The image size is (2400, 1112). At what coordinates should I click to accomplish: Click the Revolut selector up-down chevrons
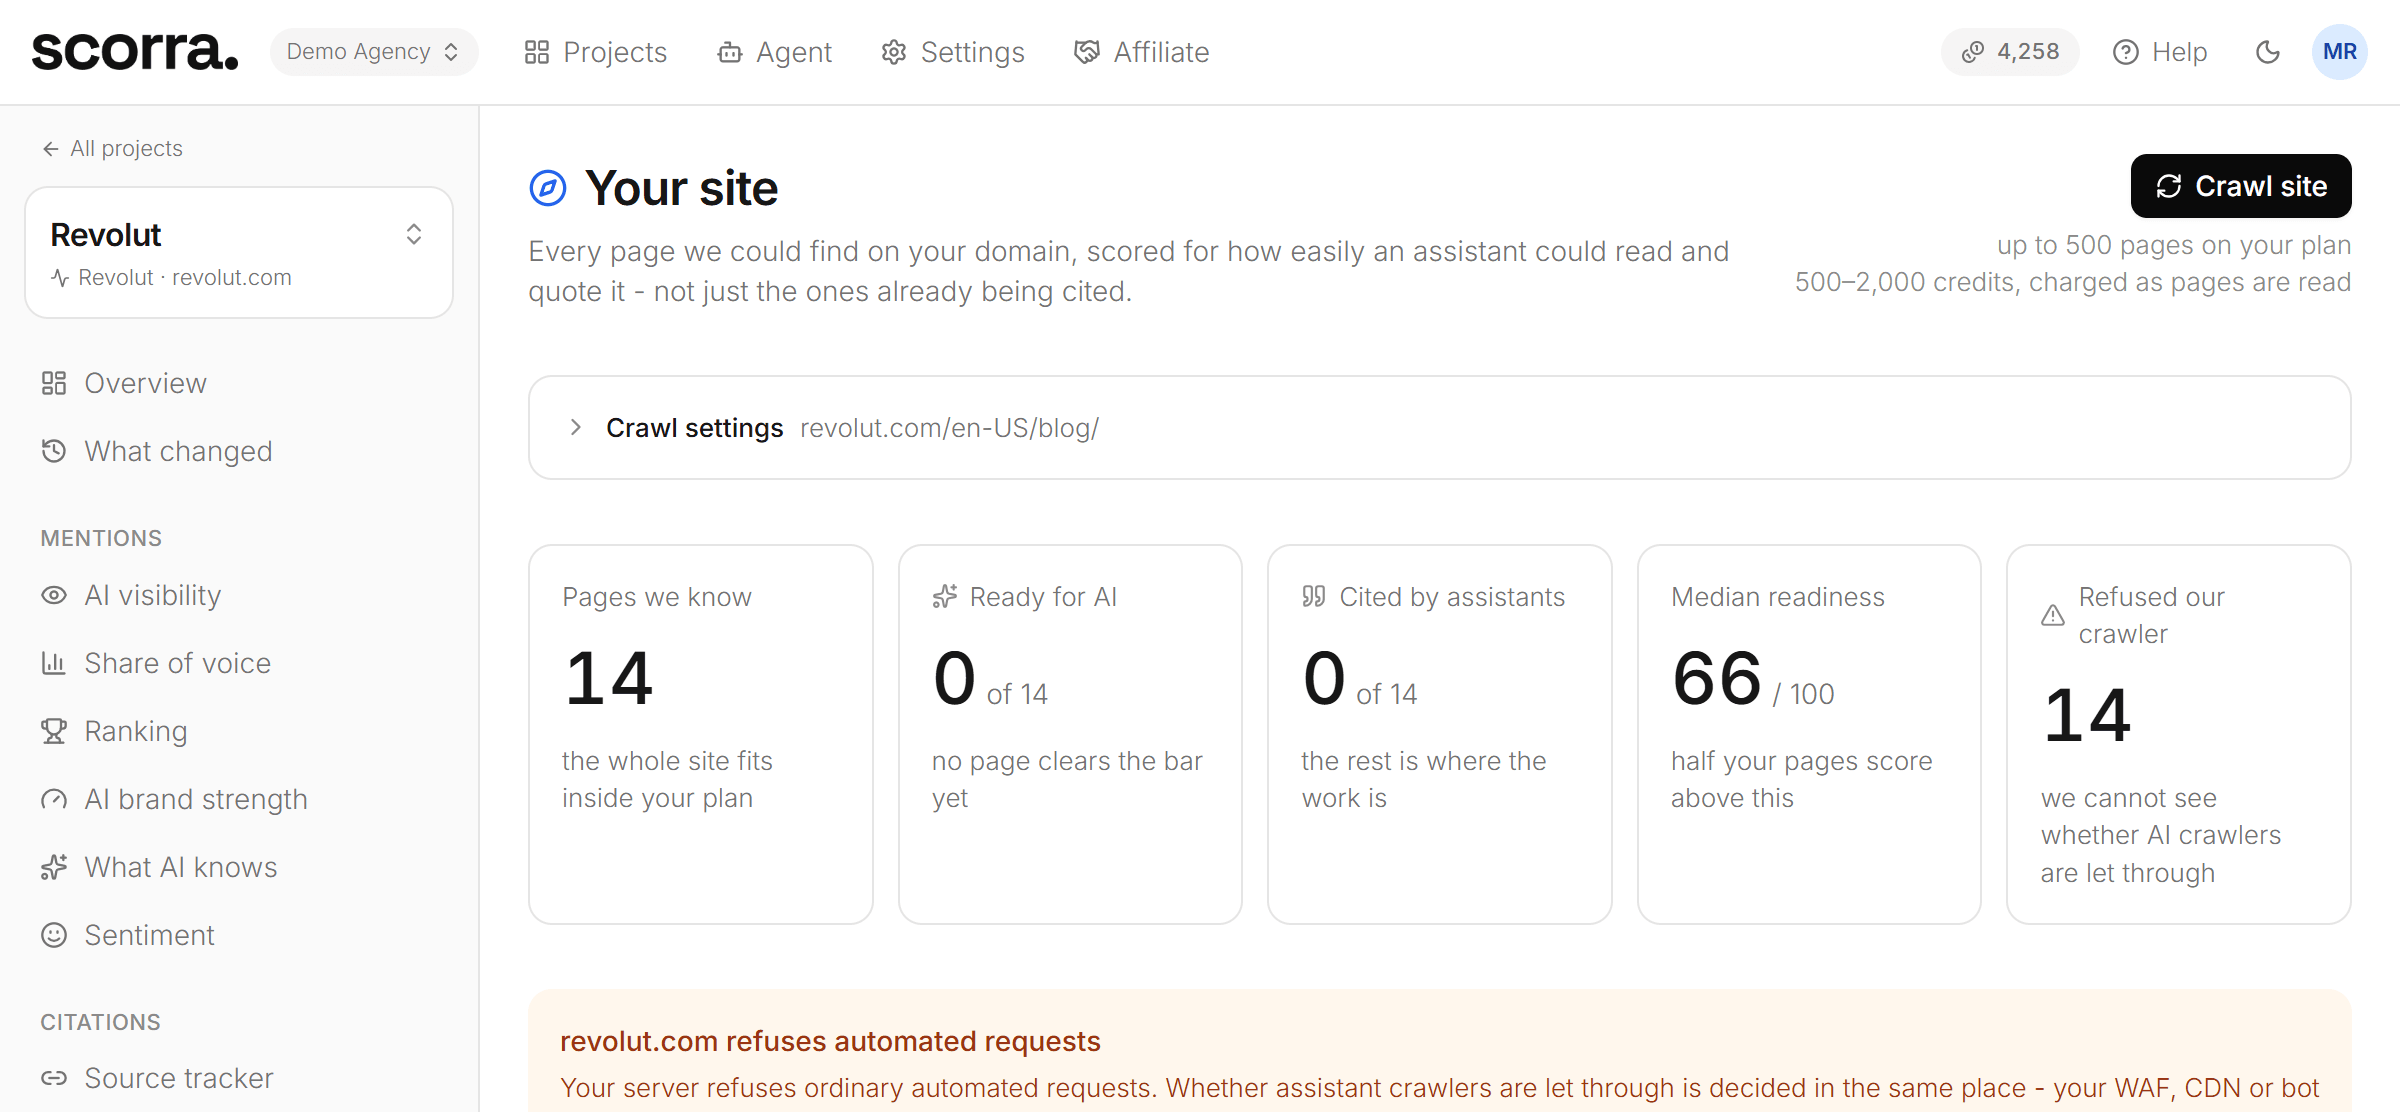pyautogui.click(x=414, y=235)
